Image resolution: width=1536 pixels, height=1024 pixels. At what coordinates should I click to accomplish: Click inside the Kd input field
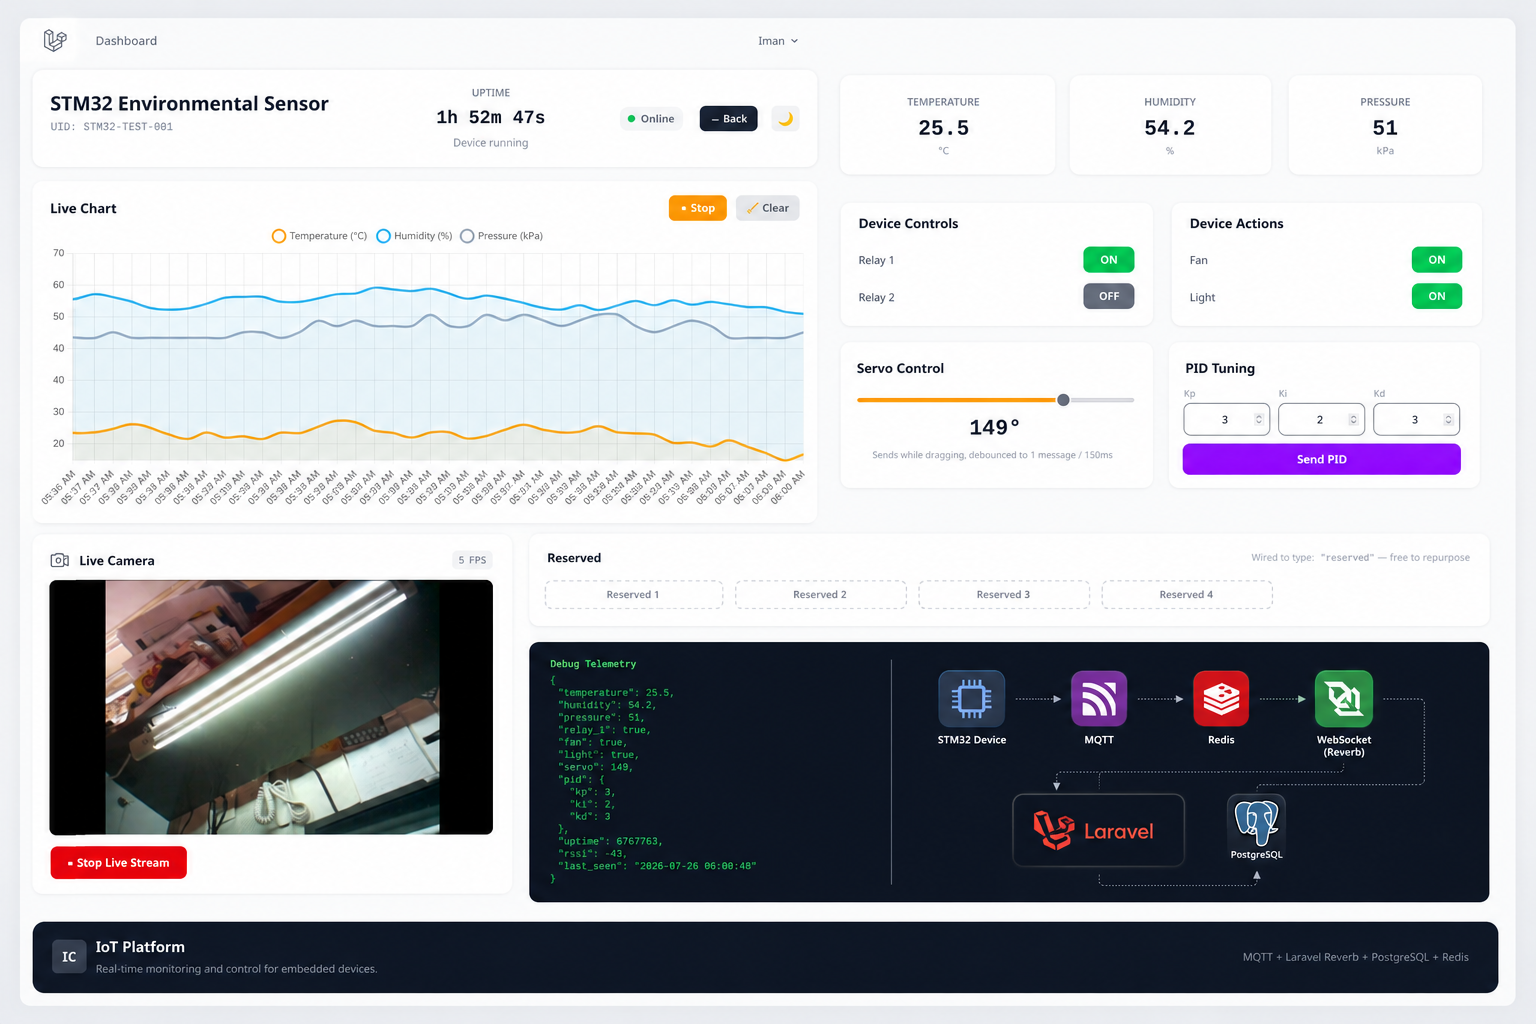point(1416,420)
